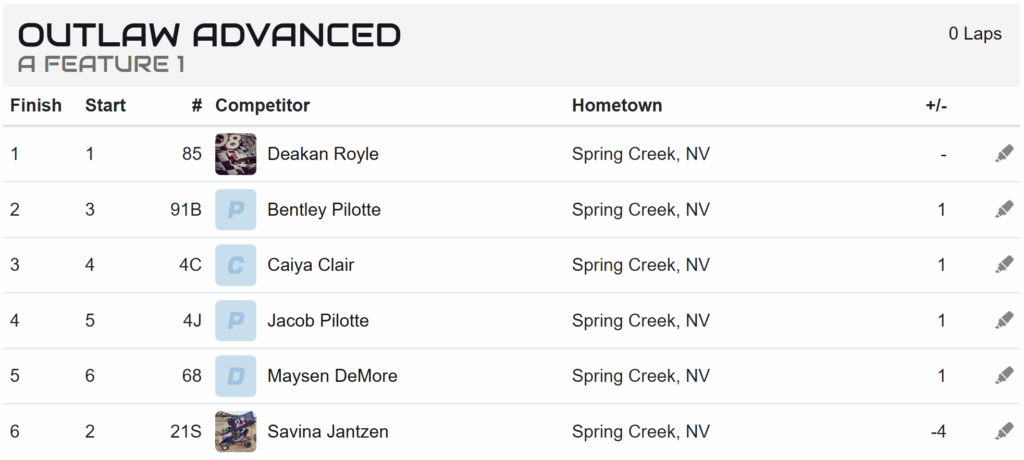This screenshot has height=460, width=1024.
Task: Open Deakan Royle's checkered flag avatar
Action: tap(236, 154)
